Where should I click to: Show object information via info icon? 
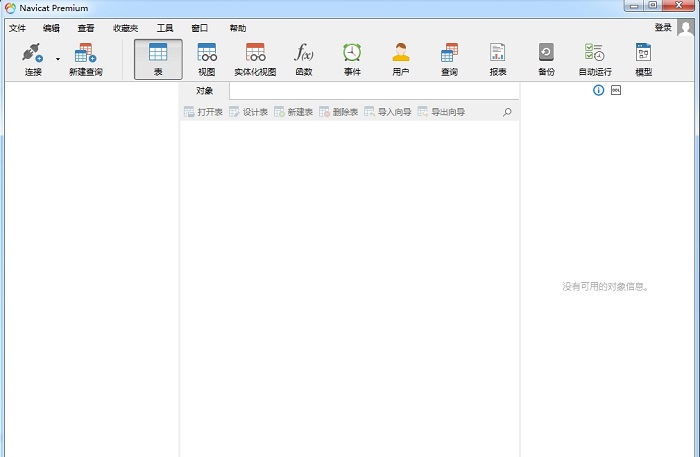click(599, 90)
